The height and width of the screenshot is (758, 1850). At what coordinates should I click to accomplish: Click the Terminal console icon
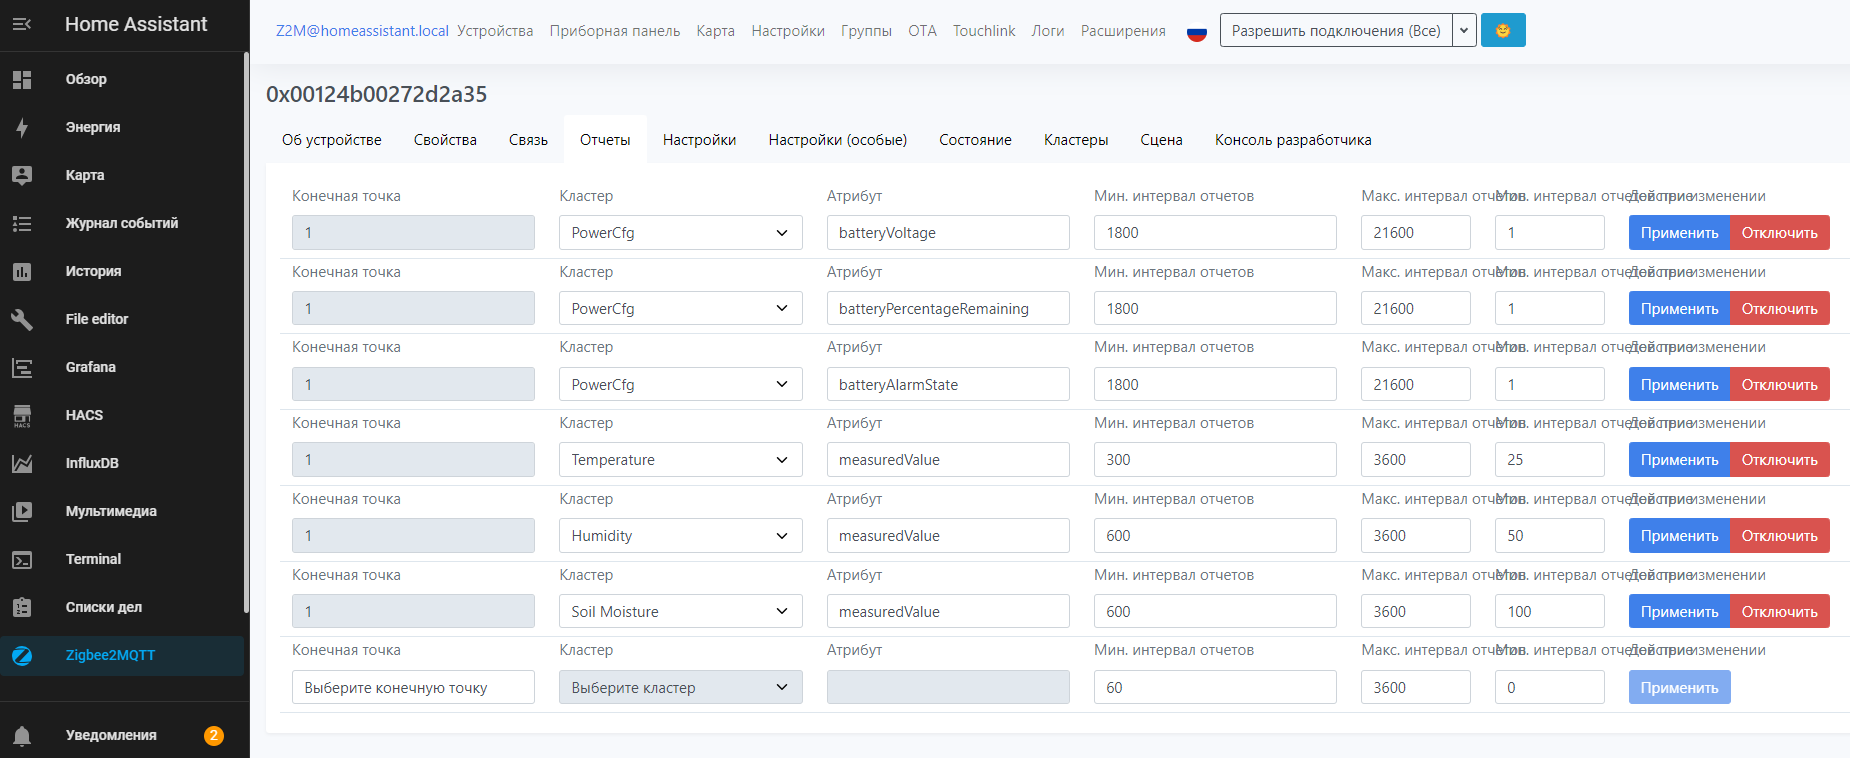[x=22, y=559]
